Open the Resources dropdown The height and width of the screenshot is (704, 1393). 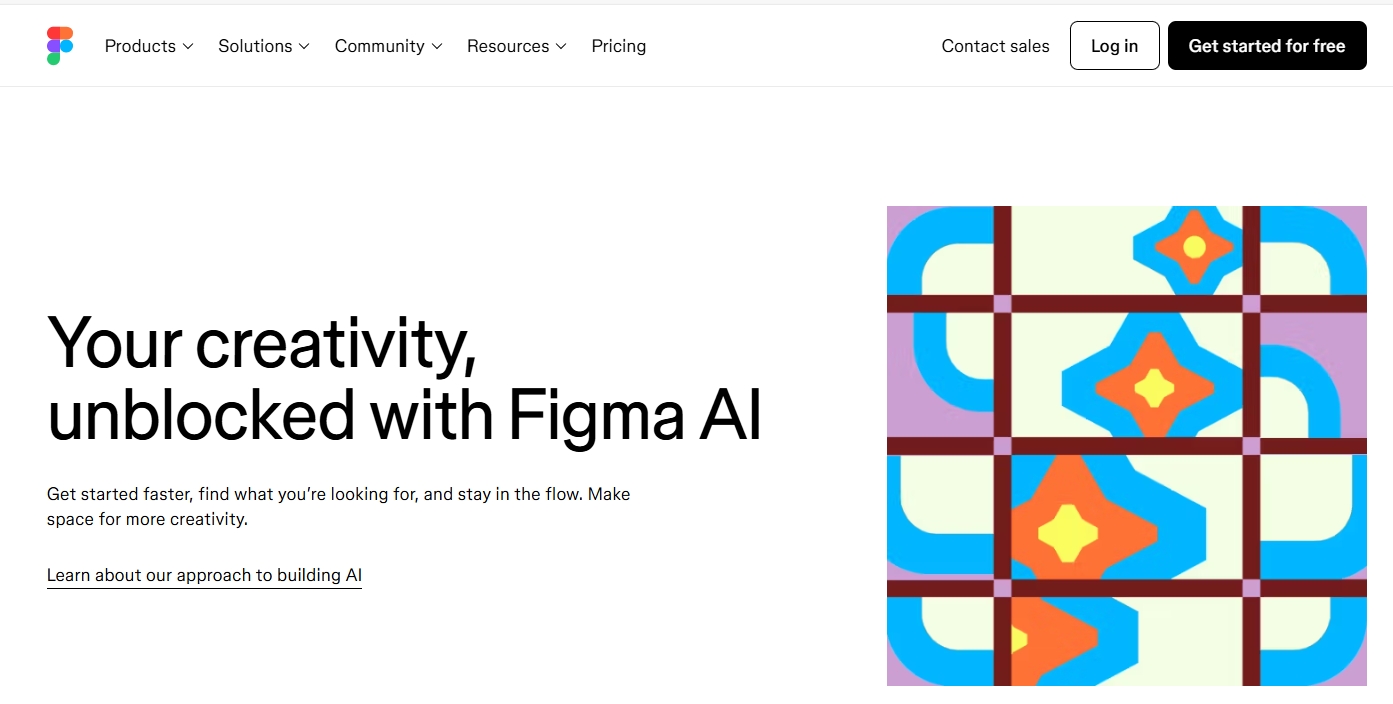[517, 46]
